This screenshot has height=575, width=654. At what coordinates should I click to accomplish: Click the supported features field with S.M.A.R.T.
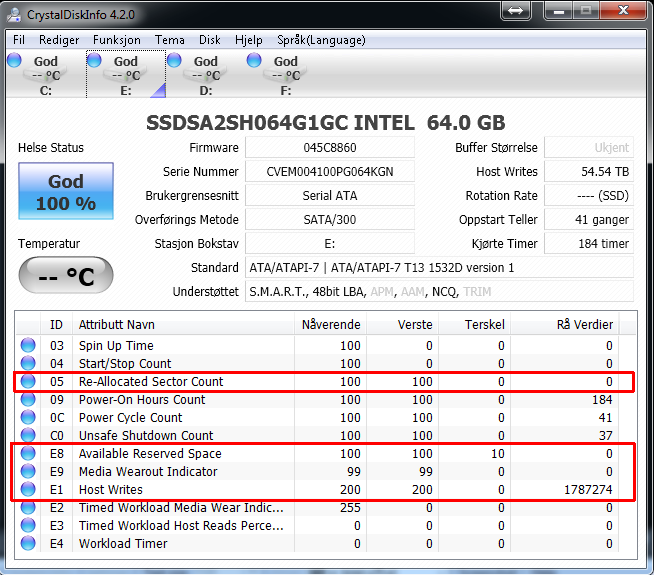pos(440,291)
